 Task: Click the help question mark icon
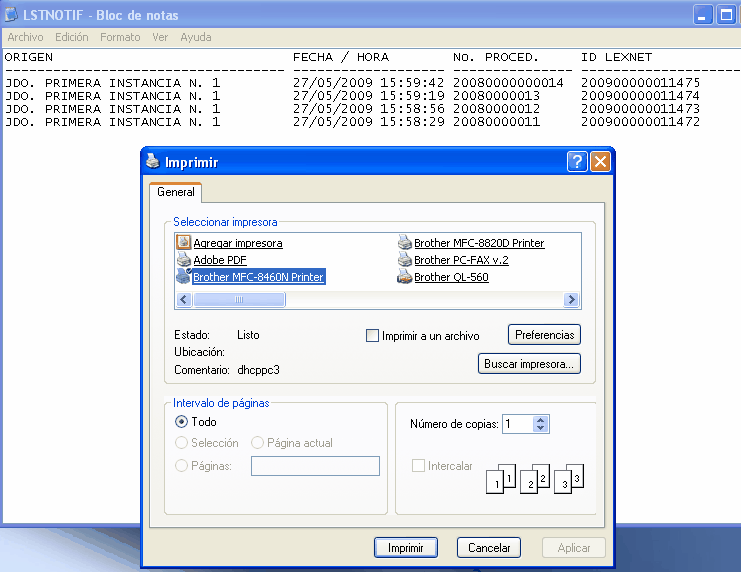click(x=576, y=162)
